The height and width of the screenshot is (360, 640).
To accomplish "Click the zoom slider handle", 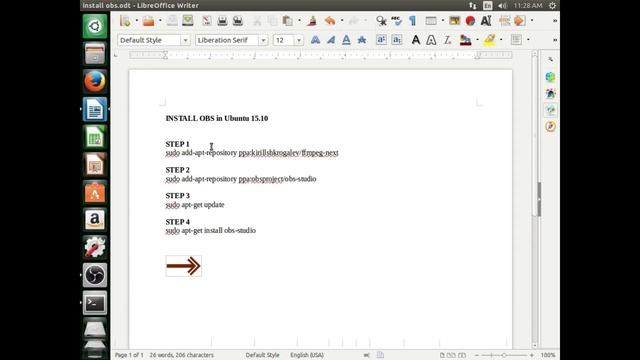I will [x=504, y=355].
